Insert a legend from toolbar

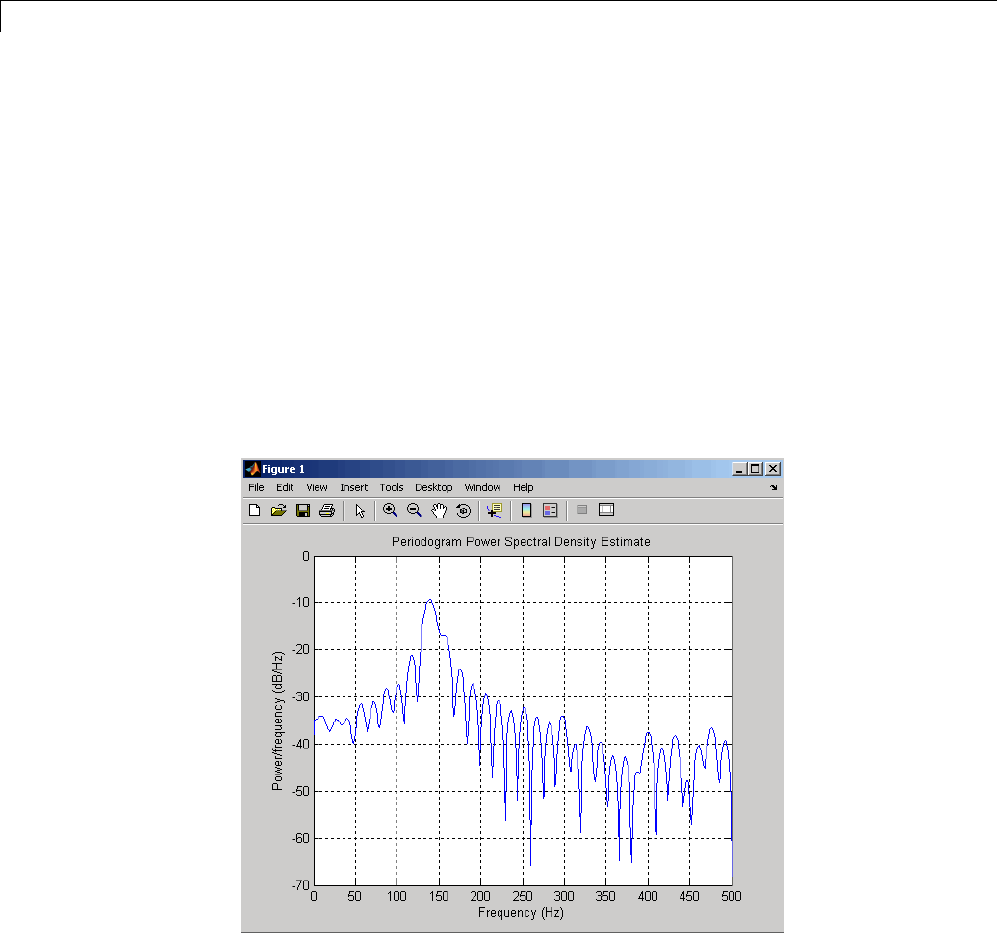(x=550, y=511)
